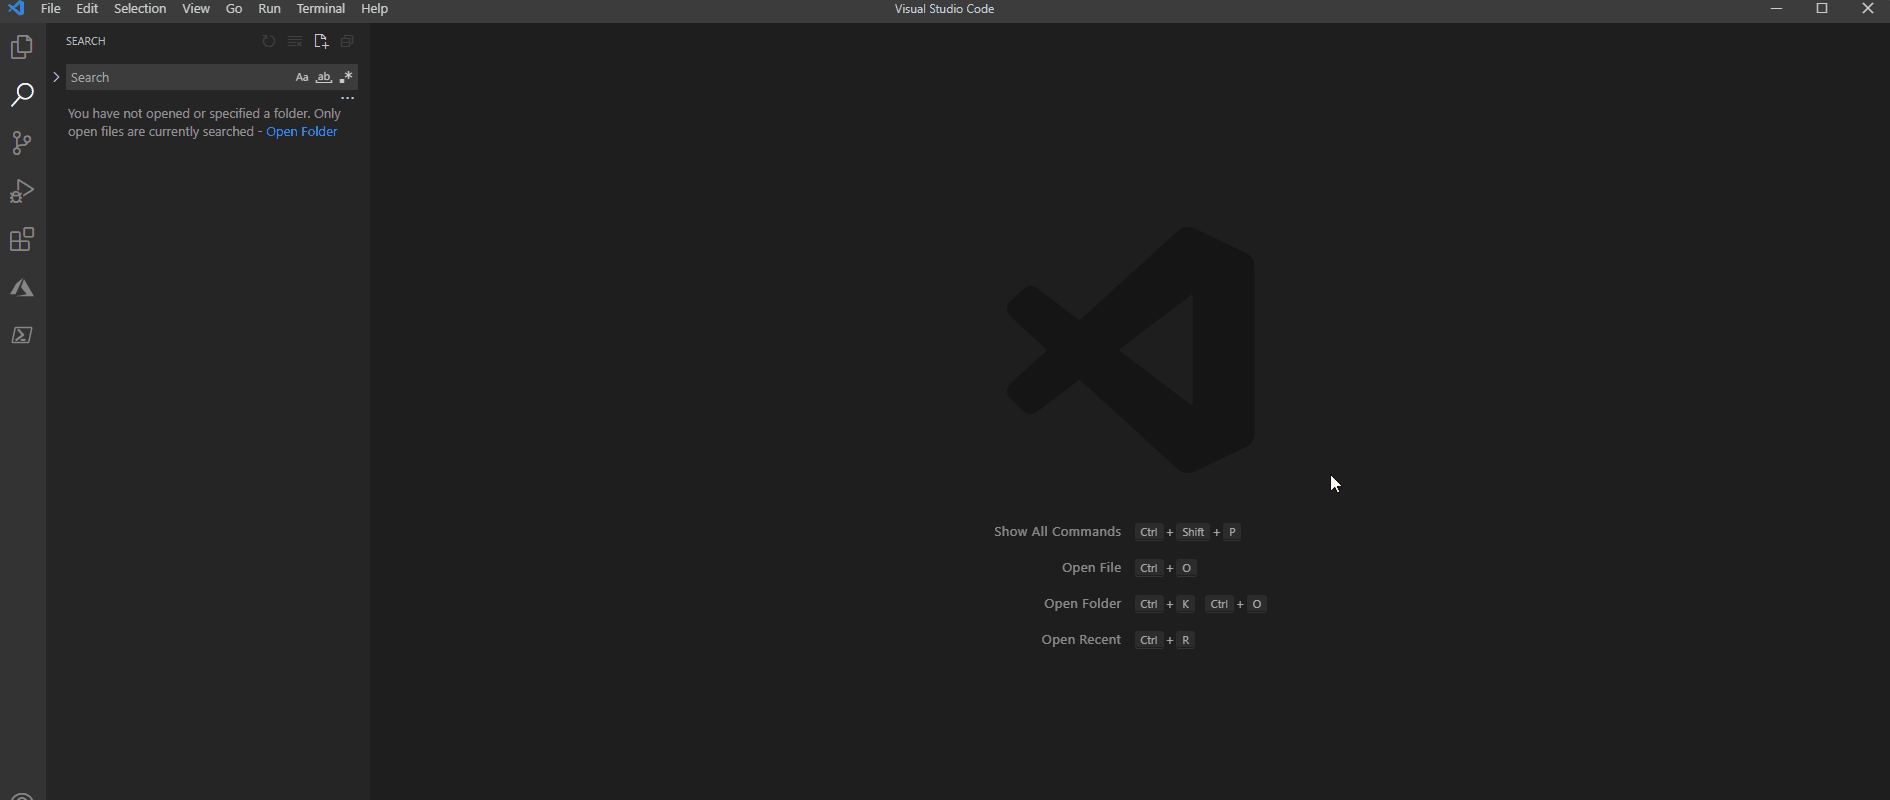Viewport: 1890px width, 800px height.
Task: Click the SEARCH panel title
Action: coord(86,41)
